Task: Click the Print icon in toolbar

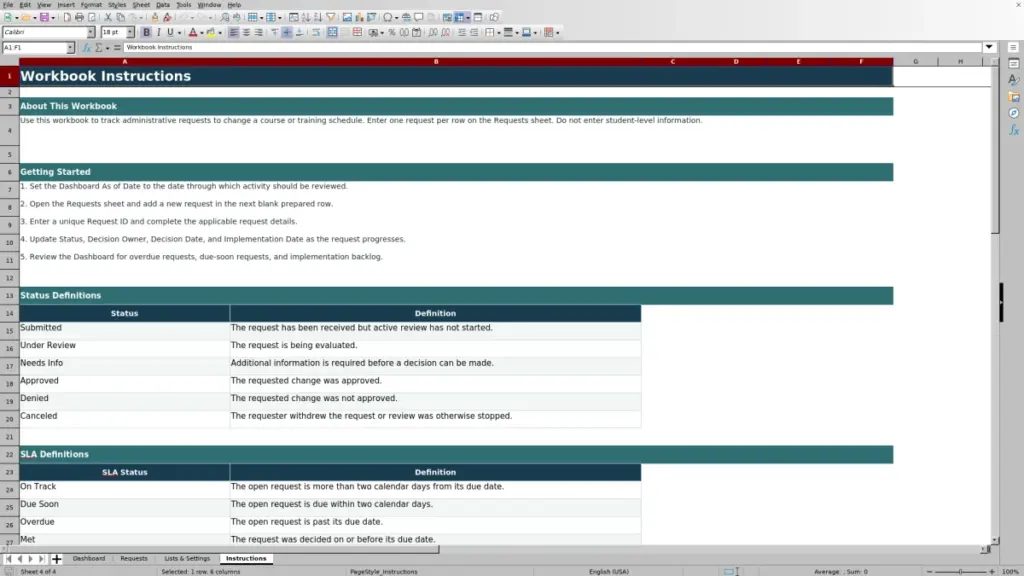Action: 79,17
